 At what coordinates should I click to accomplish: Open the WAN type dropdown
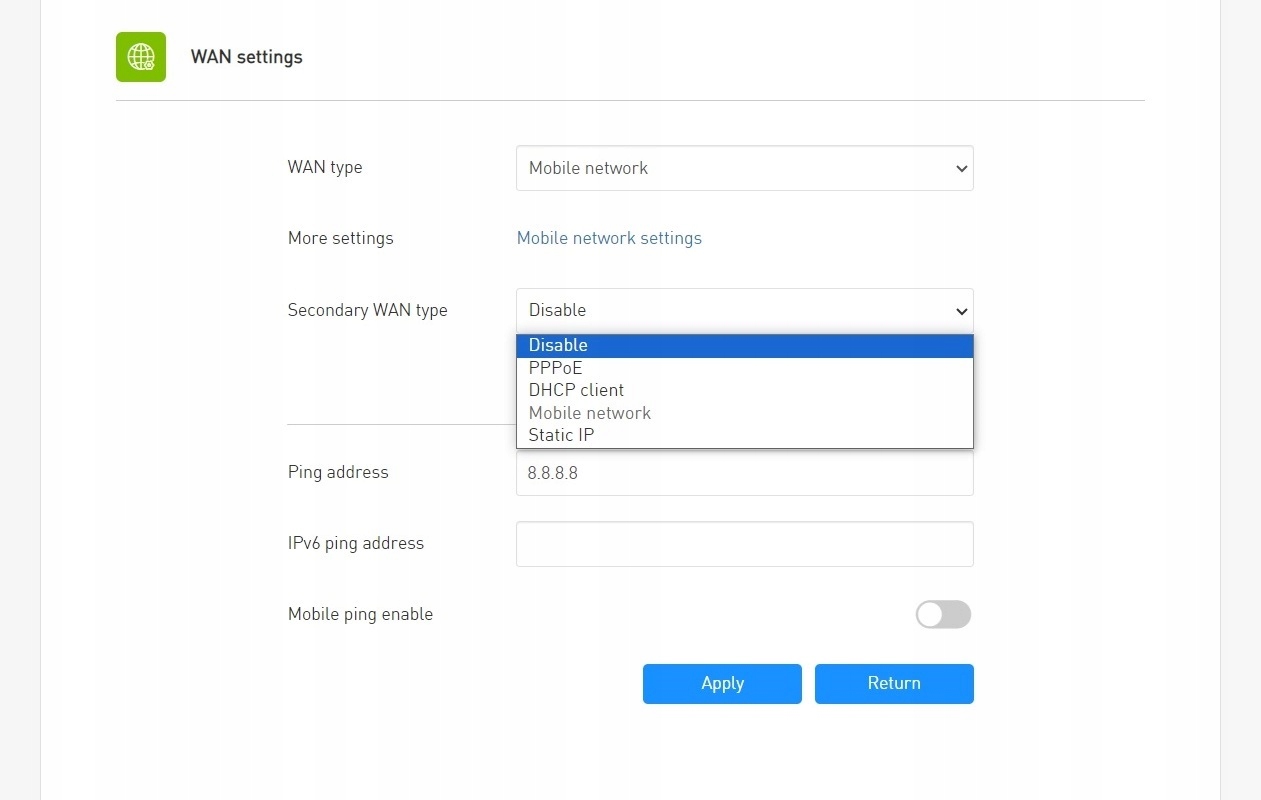coord(744,168)
